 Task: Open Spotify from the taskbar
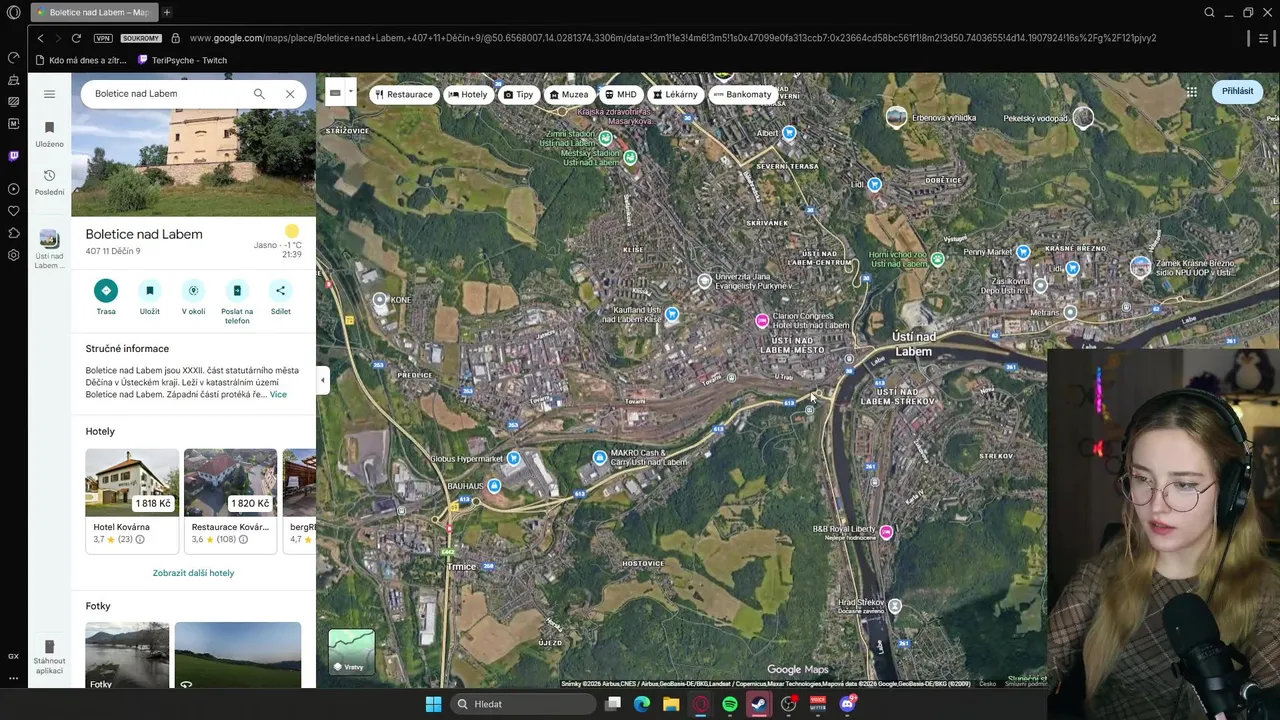pyautogui.click(x=730, y=704)
